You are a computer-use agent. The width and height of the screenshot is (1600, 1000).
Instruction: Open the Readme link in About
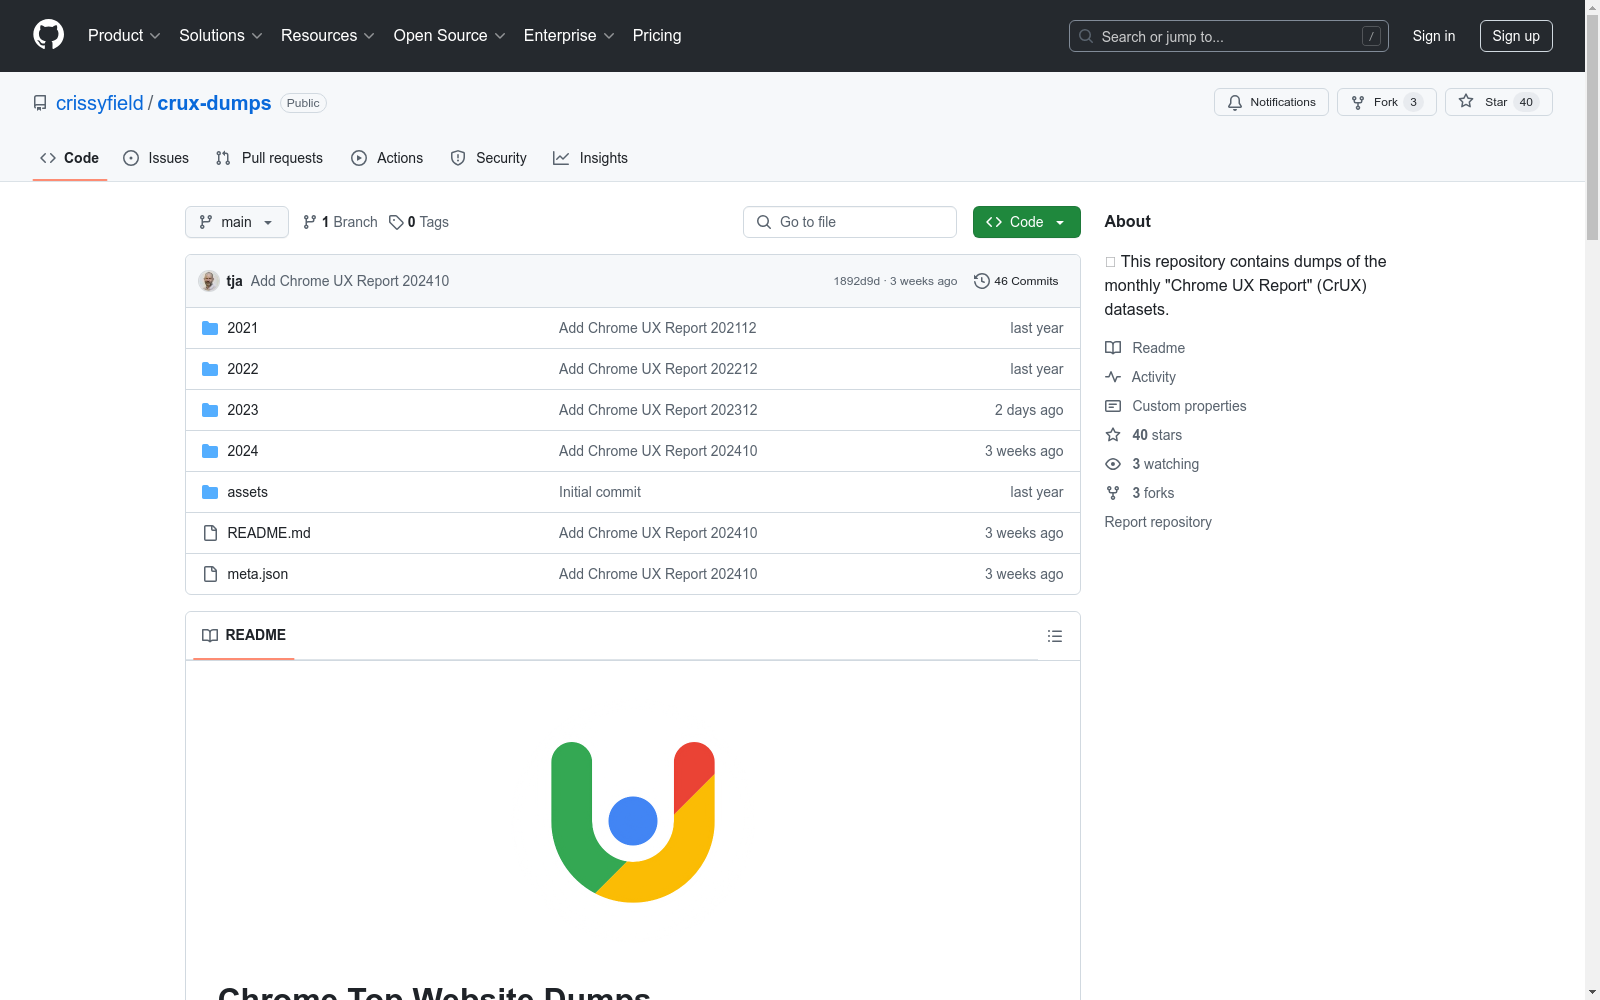point(1145,348)
